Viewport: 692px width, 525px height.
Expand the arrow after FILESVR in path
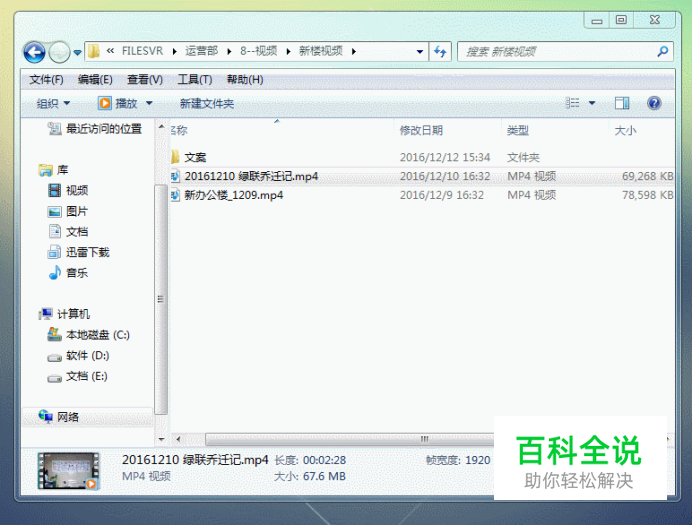(175, 52)
